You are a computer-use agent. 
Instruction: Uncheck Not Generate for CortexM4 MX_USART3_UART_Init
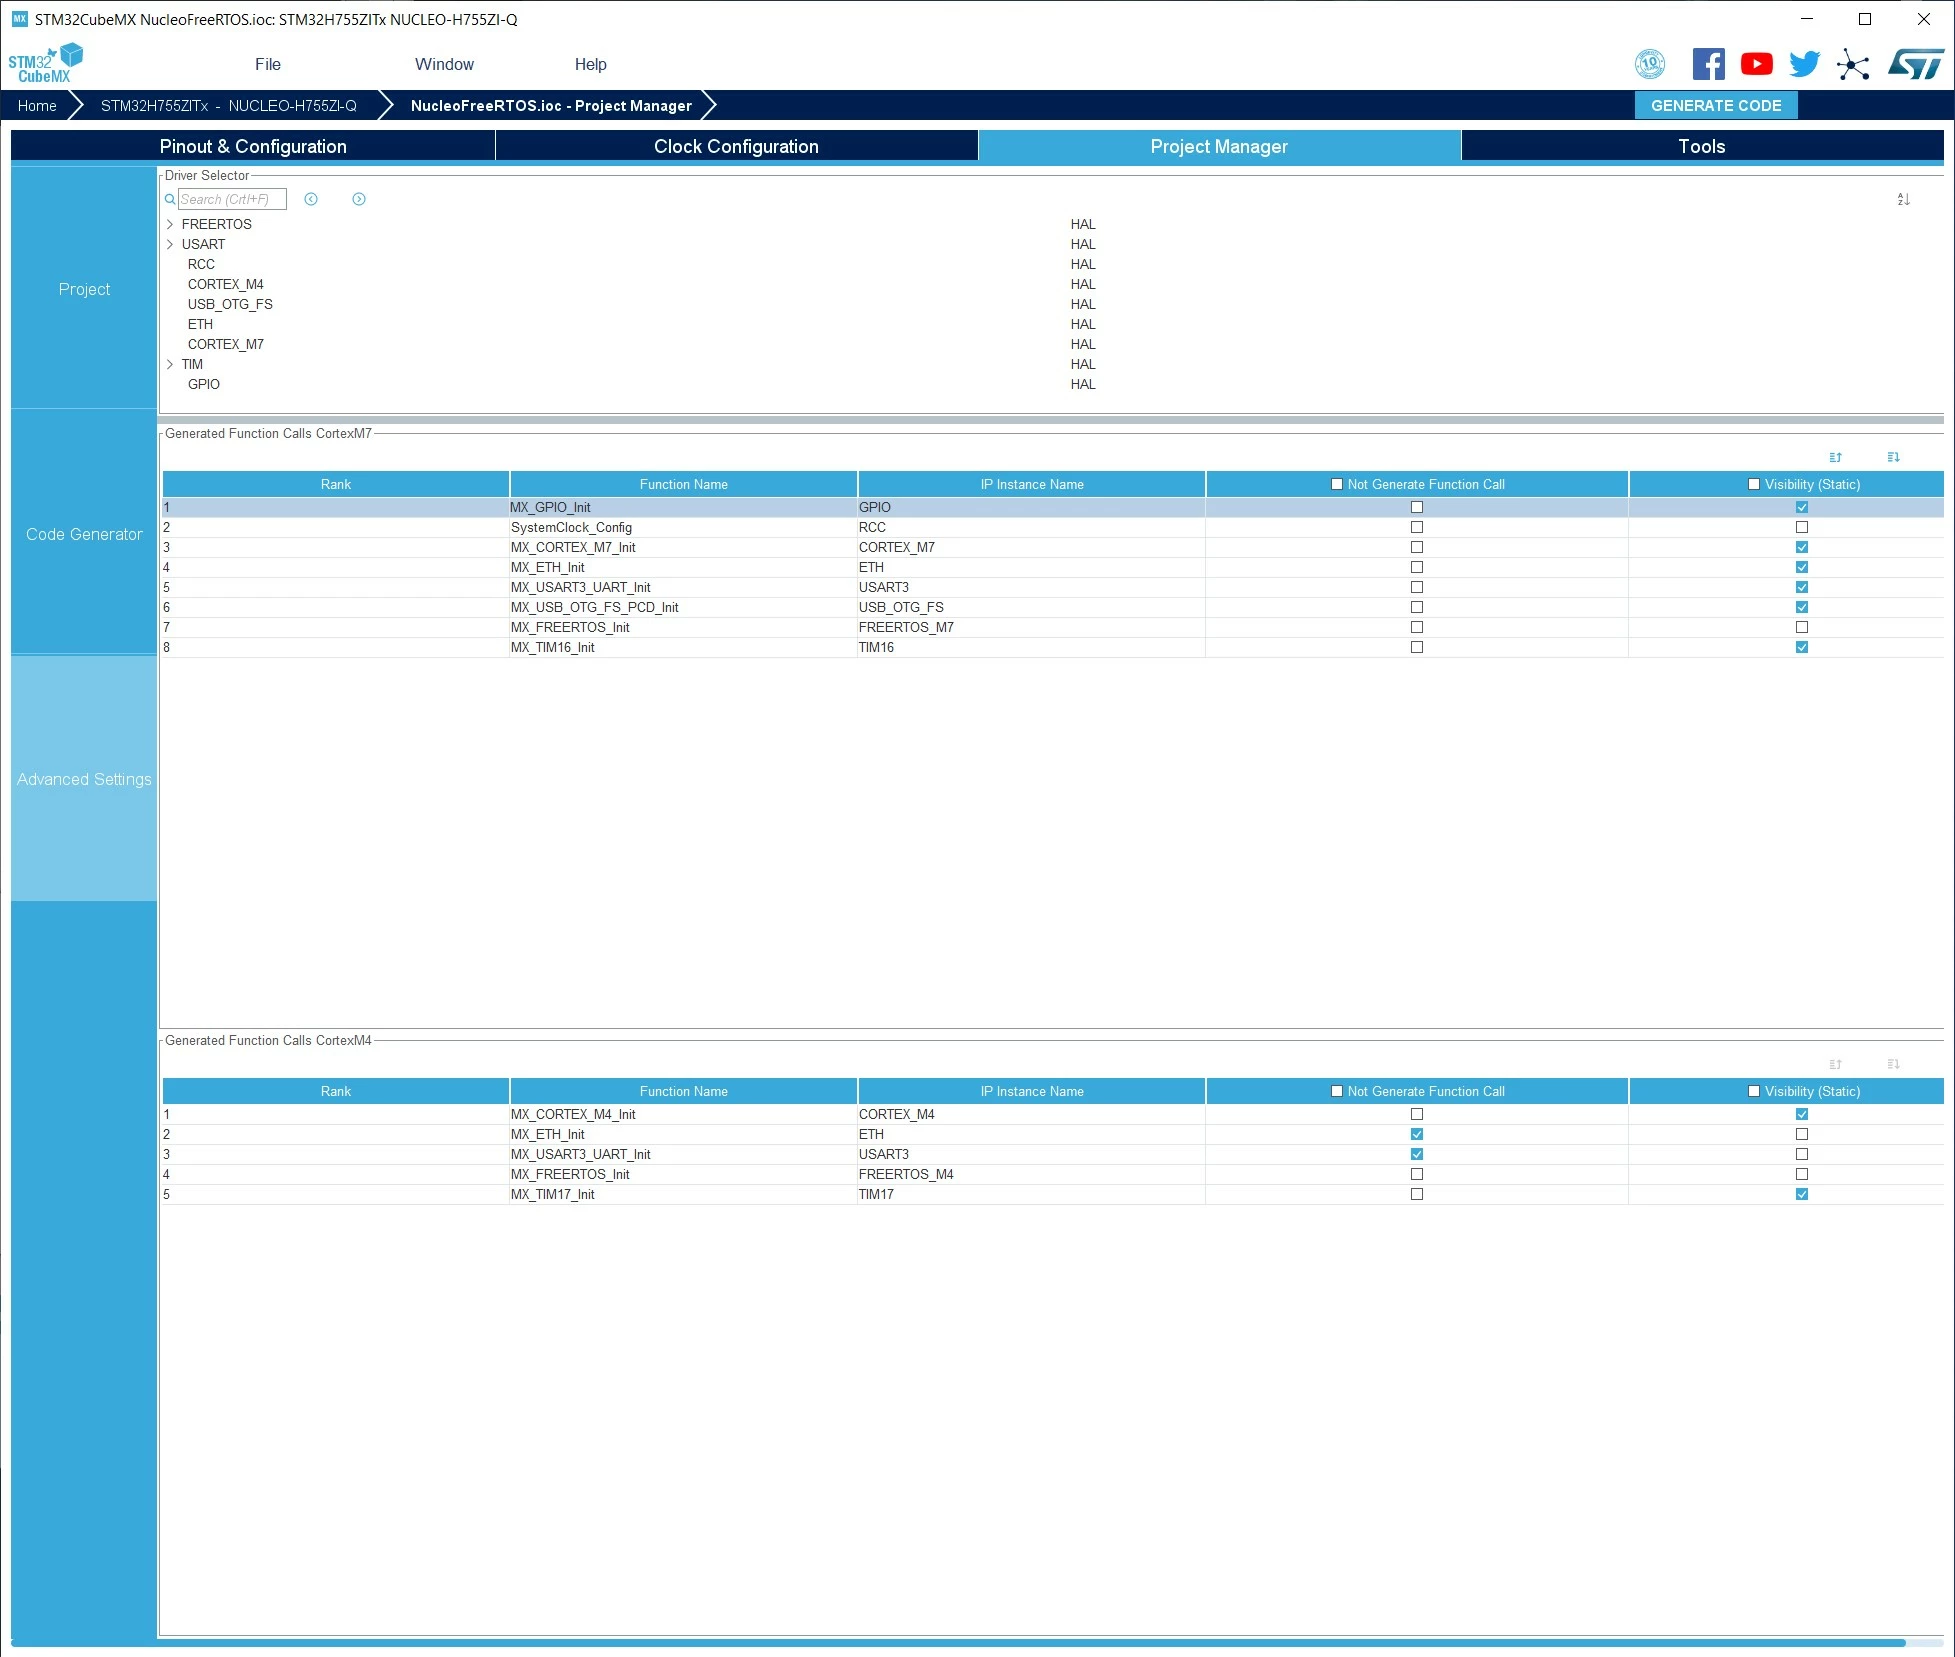(1417, 1154)
